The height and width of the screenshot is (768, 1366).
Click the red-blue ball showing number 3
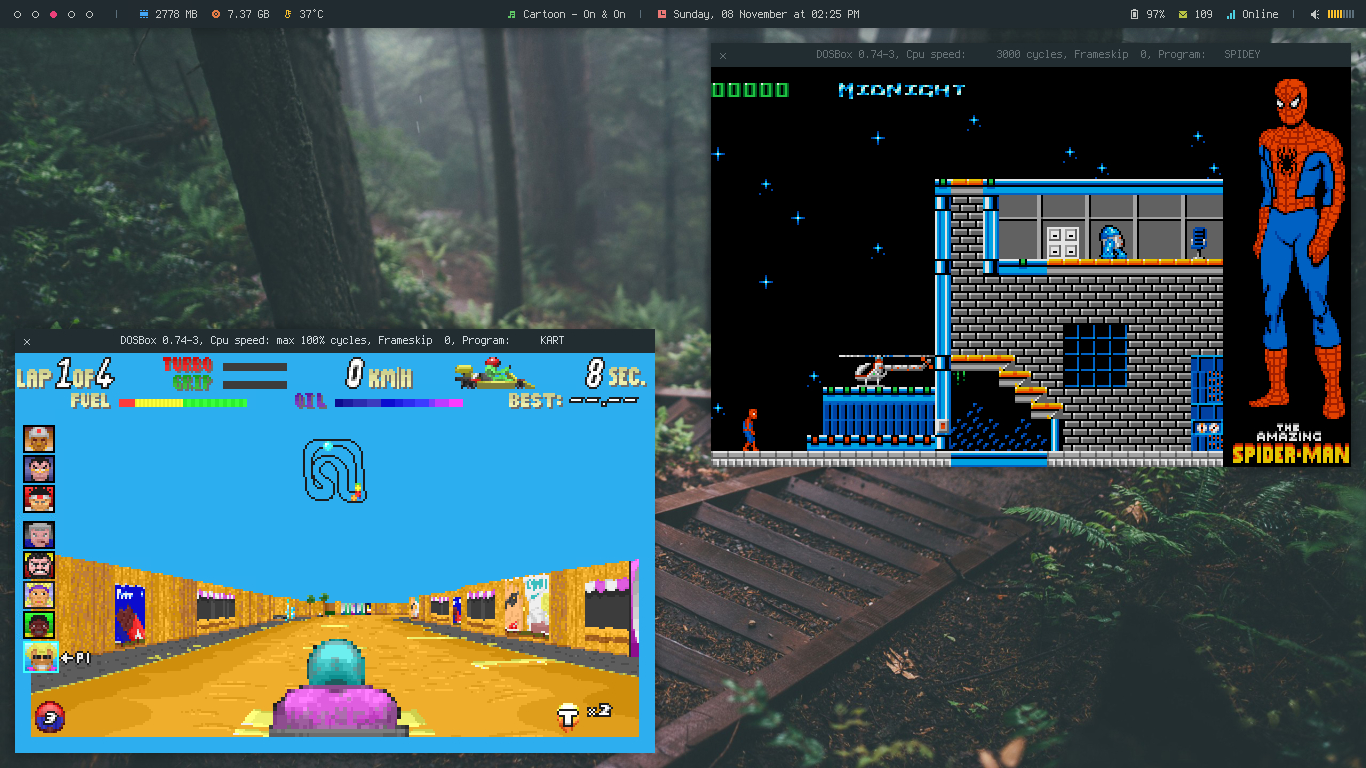point(50,716)
